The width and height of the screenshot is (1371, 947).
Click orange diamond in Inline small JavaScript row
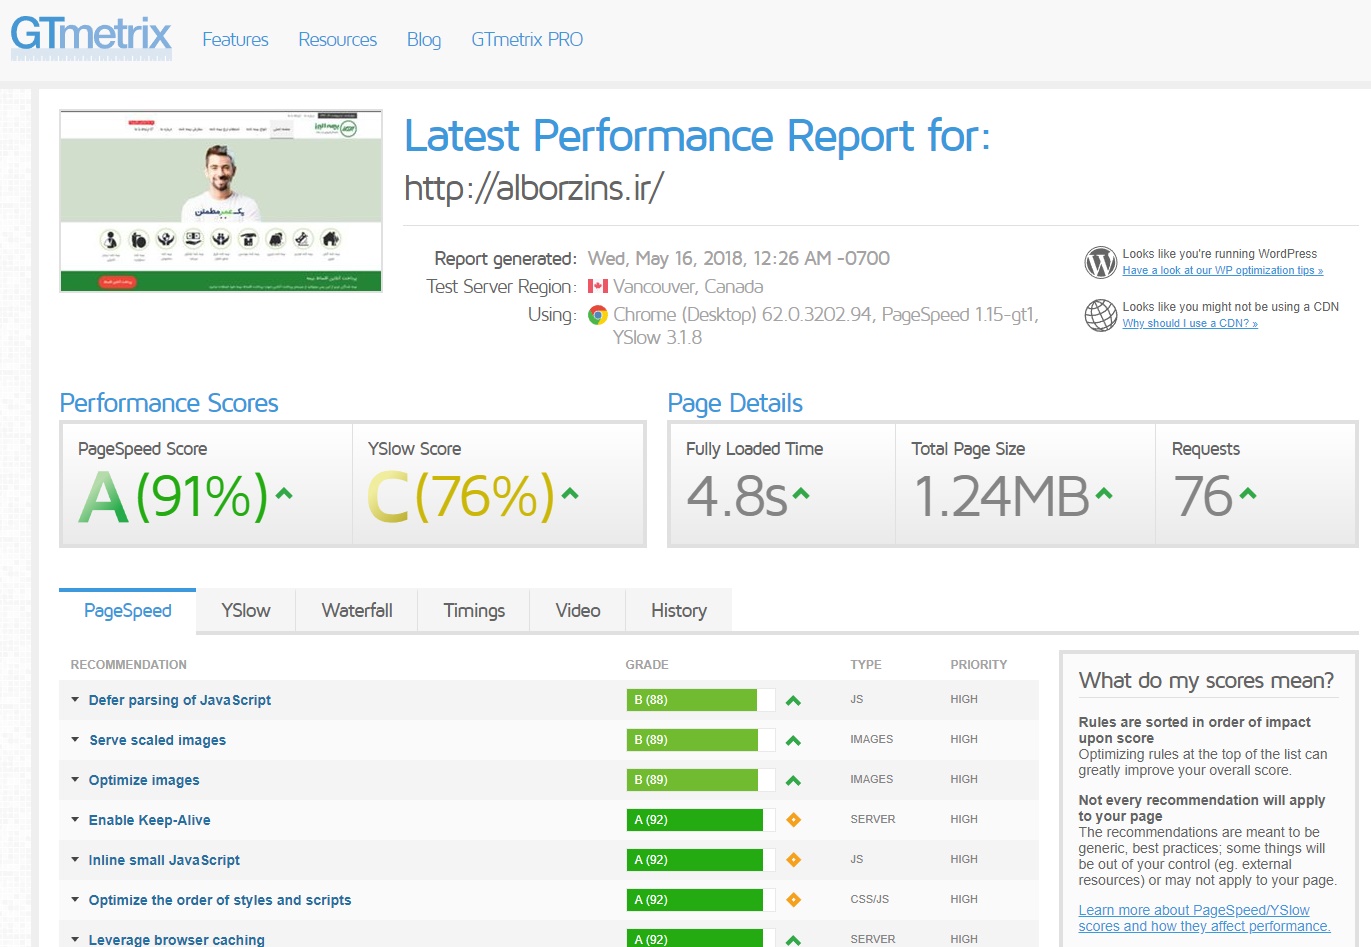pyautogui.click(x=793, y=860)
